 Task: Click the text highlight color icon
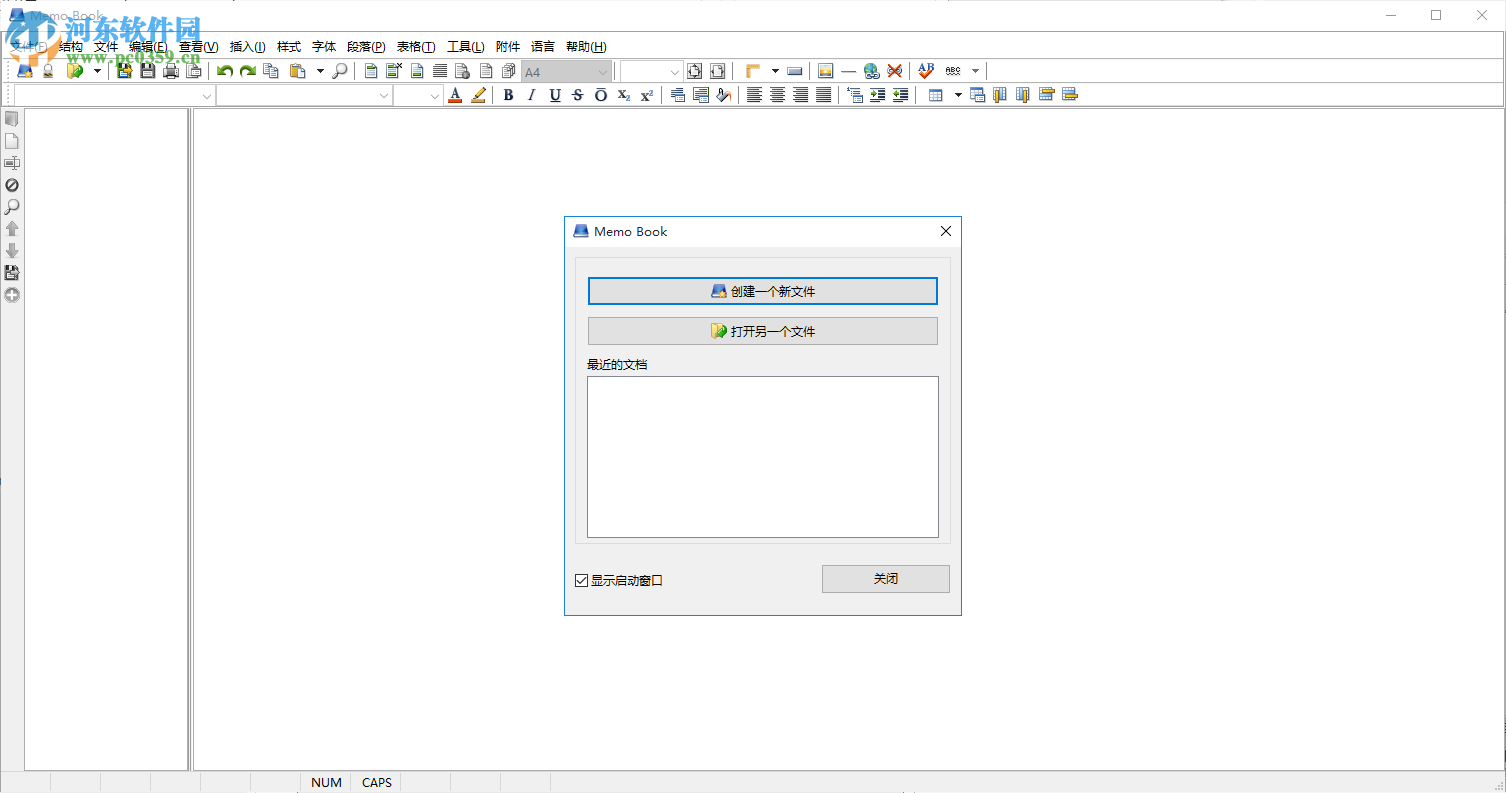[479, 96]
